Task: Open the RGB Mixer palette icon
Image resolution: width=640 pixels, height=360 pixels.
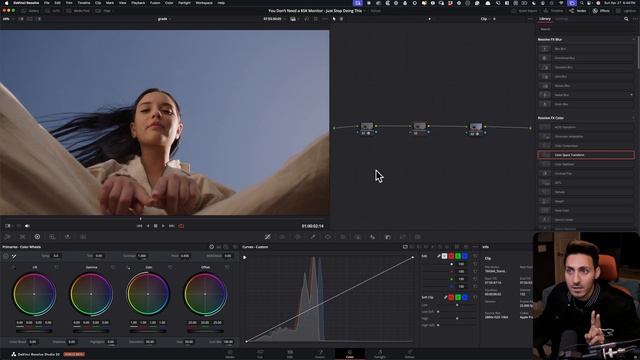Action: pyautogui.click(x=67, y=237)
